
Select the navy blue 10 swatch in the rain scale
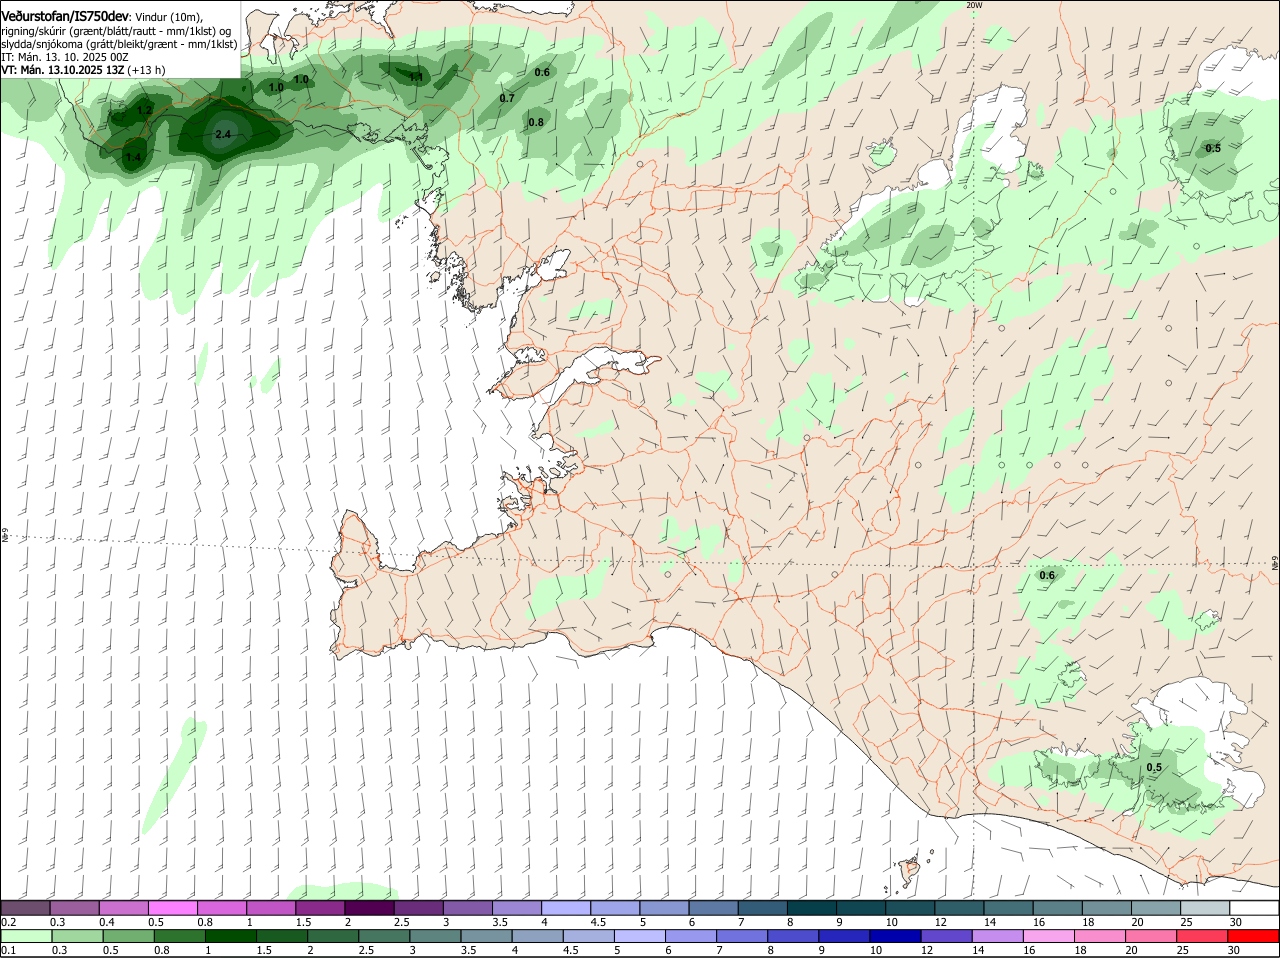click(895, 936)
